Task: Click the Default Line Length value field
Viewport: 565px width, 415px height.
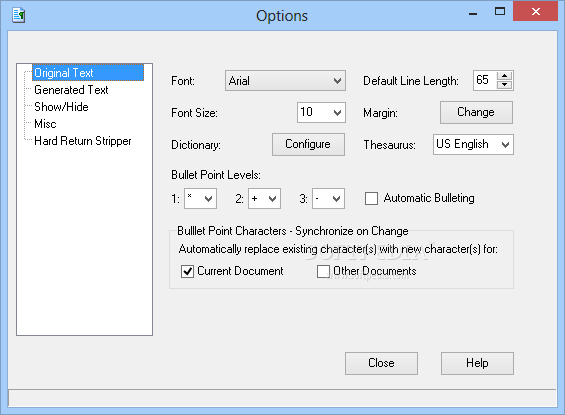Action: pos(485,81)
